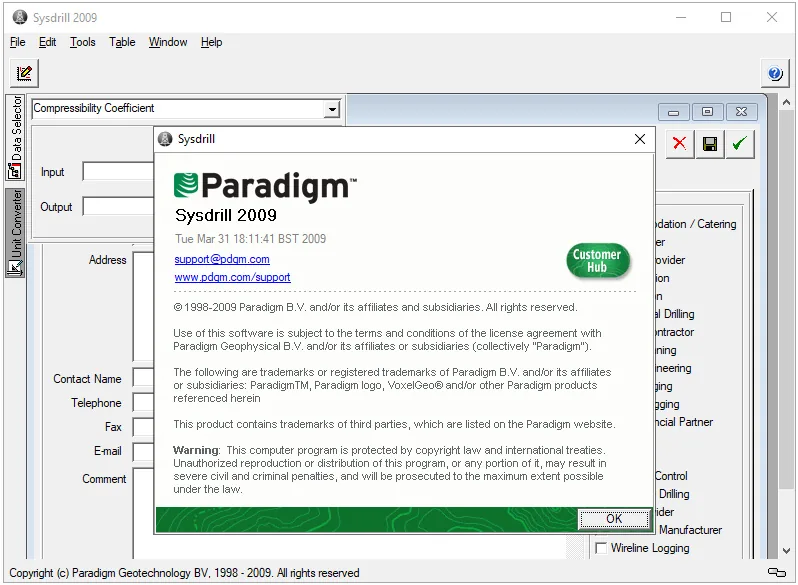Open the Help menu
Screen dimensions: 798x585
(211, 42)
